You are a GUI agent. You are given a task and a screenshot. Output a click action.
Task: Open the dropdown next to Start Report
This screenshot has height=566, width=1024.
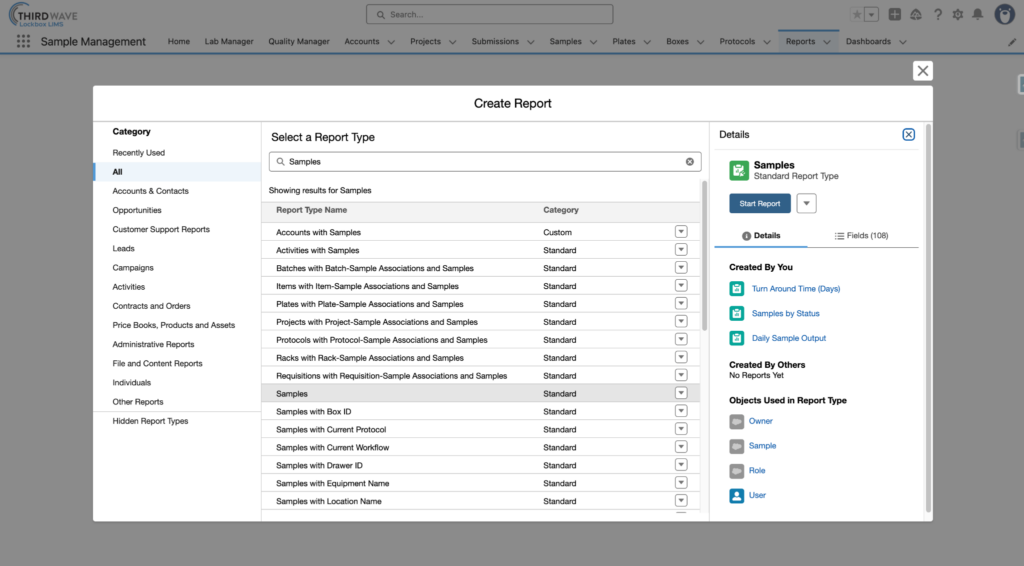[807, 203]
